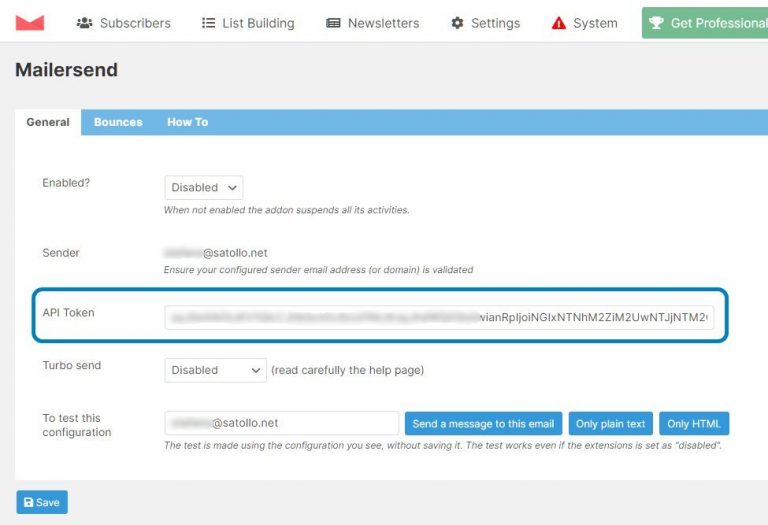Click the Subscribers people icon
This screenshot has height=525, width=768.
[84, 23]
